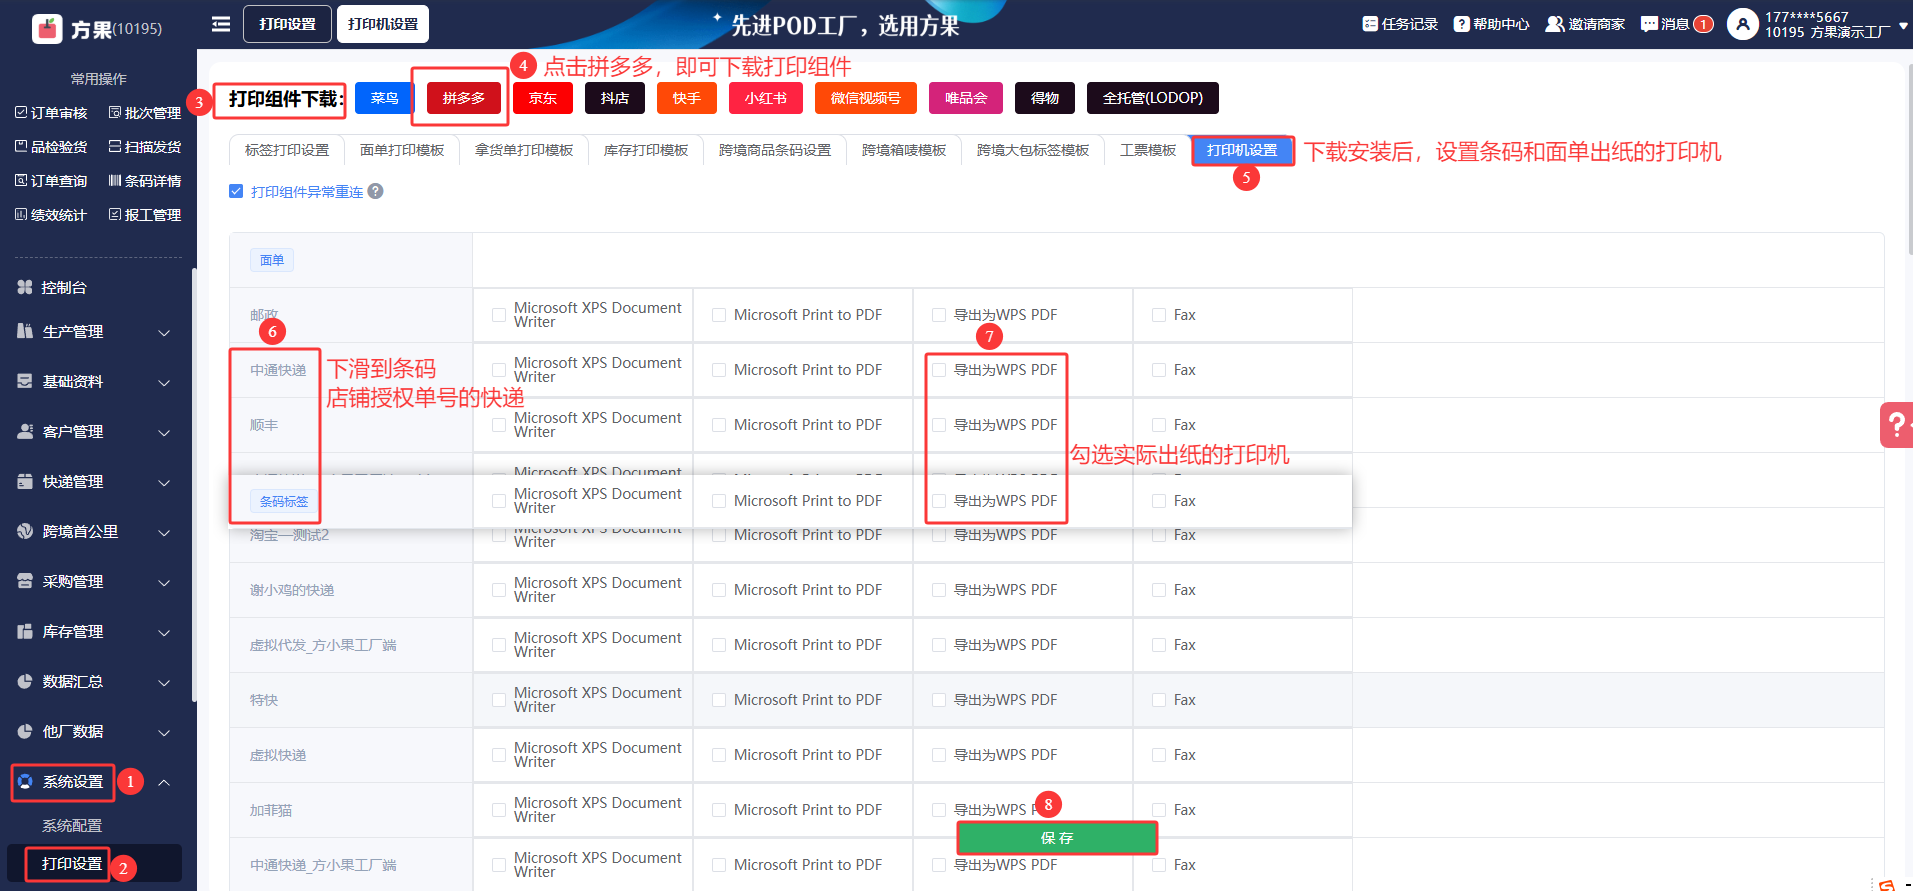Screen dimensions: 1913x891
Task: Open the red floating question-mark help button
Action: pyautogui.click(x=1897, y=425)
